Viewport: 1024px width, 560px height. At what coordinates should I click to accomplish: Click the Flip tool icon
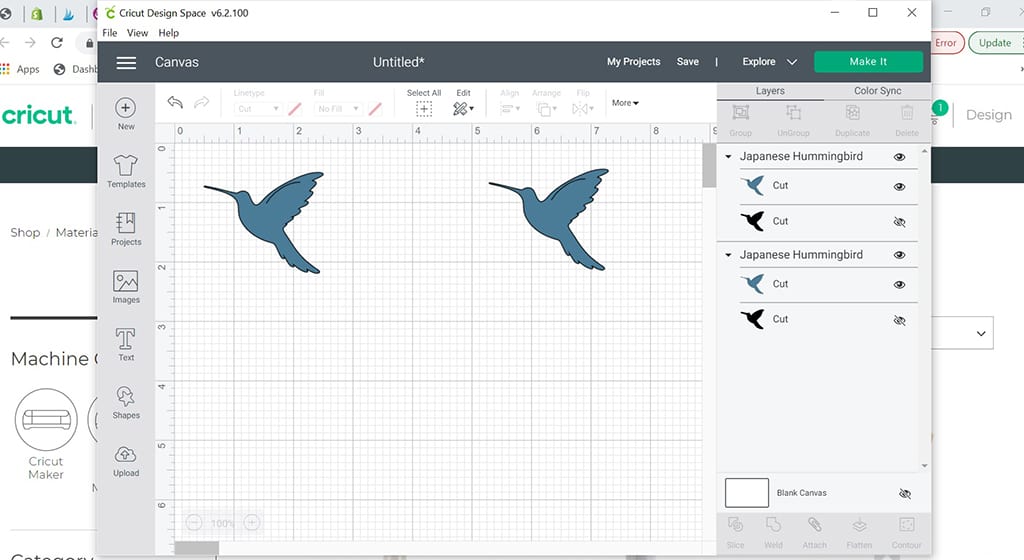point(581,109)
